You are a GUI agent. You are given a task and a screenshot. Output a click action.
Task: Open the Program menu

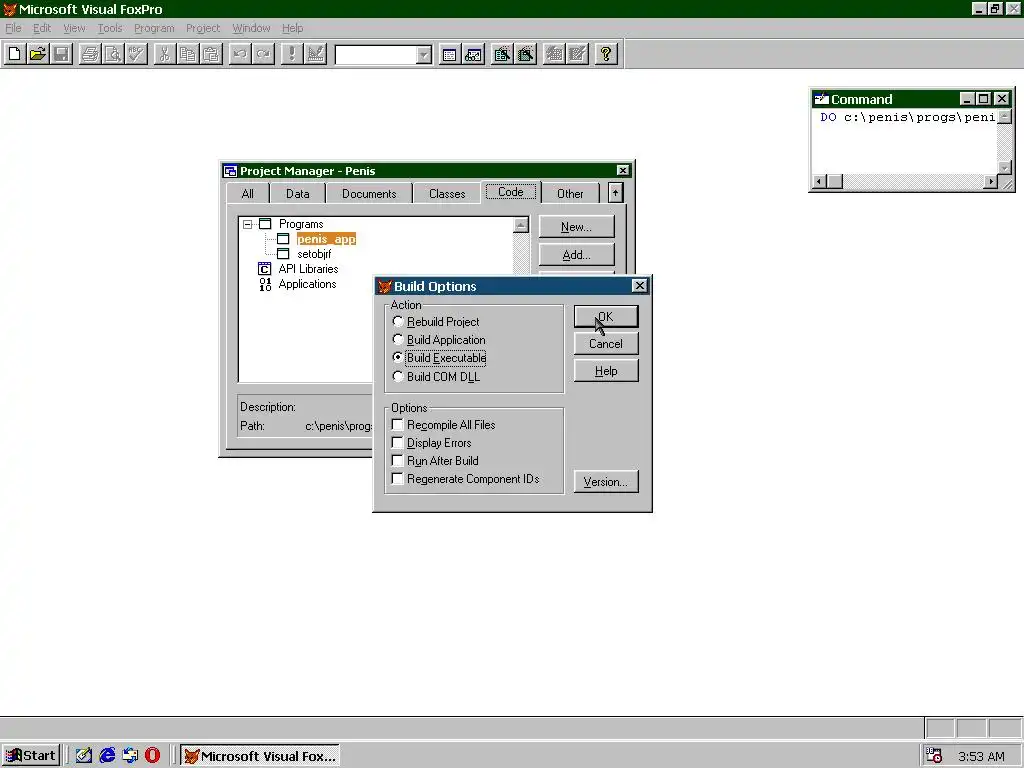click(154, 28)
